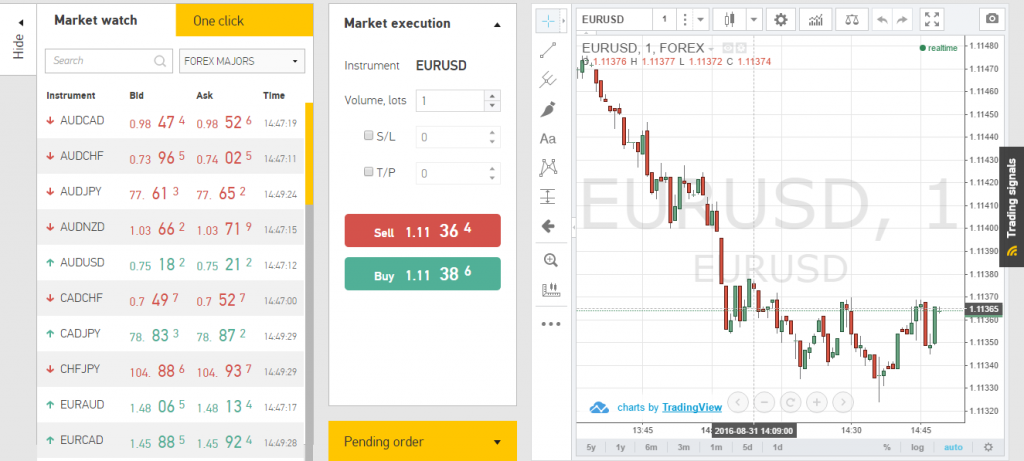Enable the S/L checkbox
This screenshot has height=461, width=1024.
[x=368, y=136]
